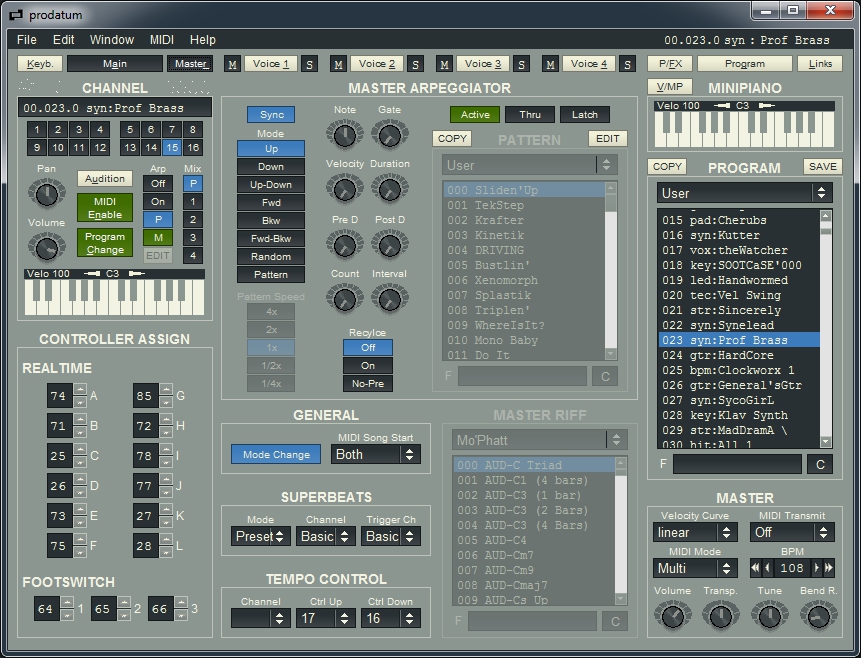Switch to the P/FX tab

[x=670, y=64]
